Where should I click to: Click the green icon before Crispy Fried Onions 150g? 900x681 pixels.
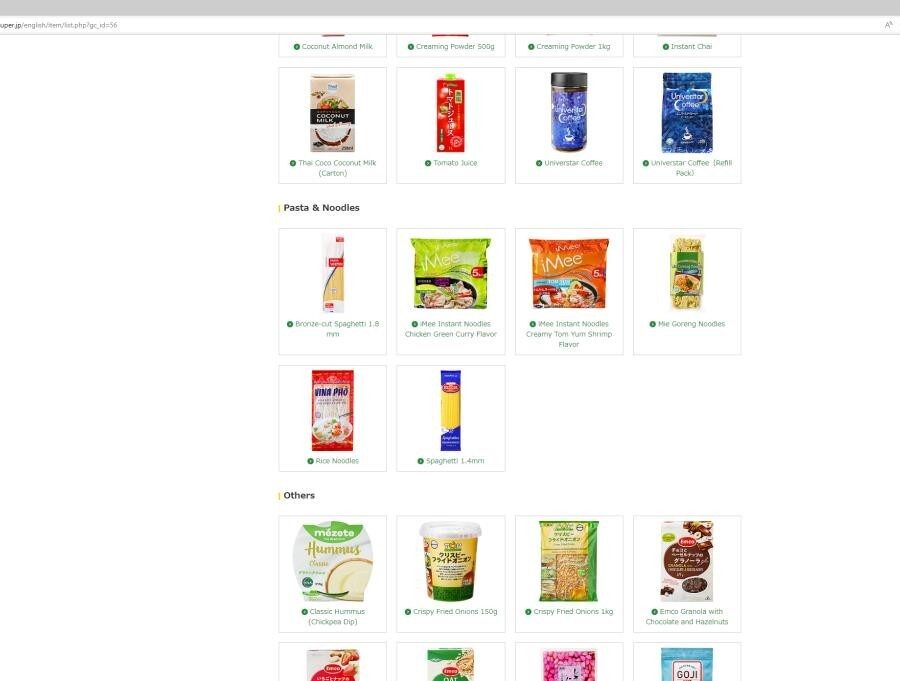(408, 612)
